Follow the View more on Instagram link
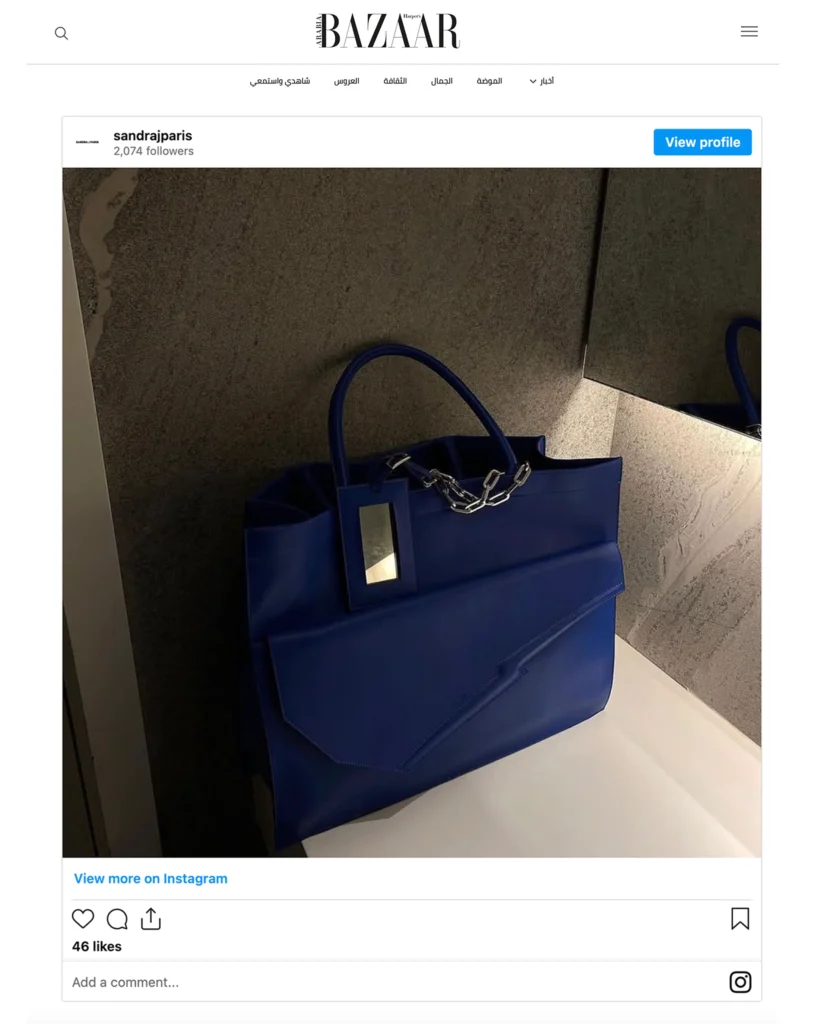This screenshot has height=1024, width=818. click(151, 878)
